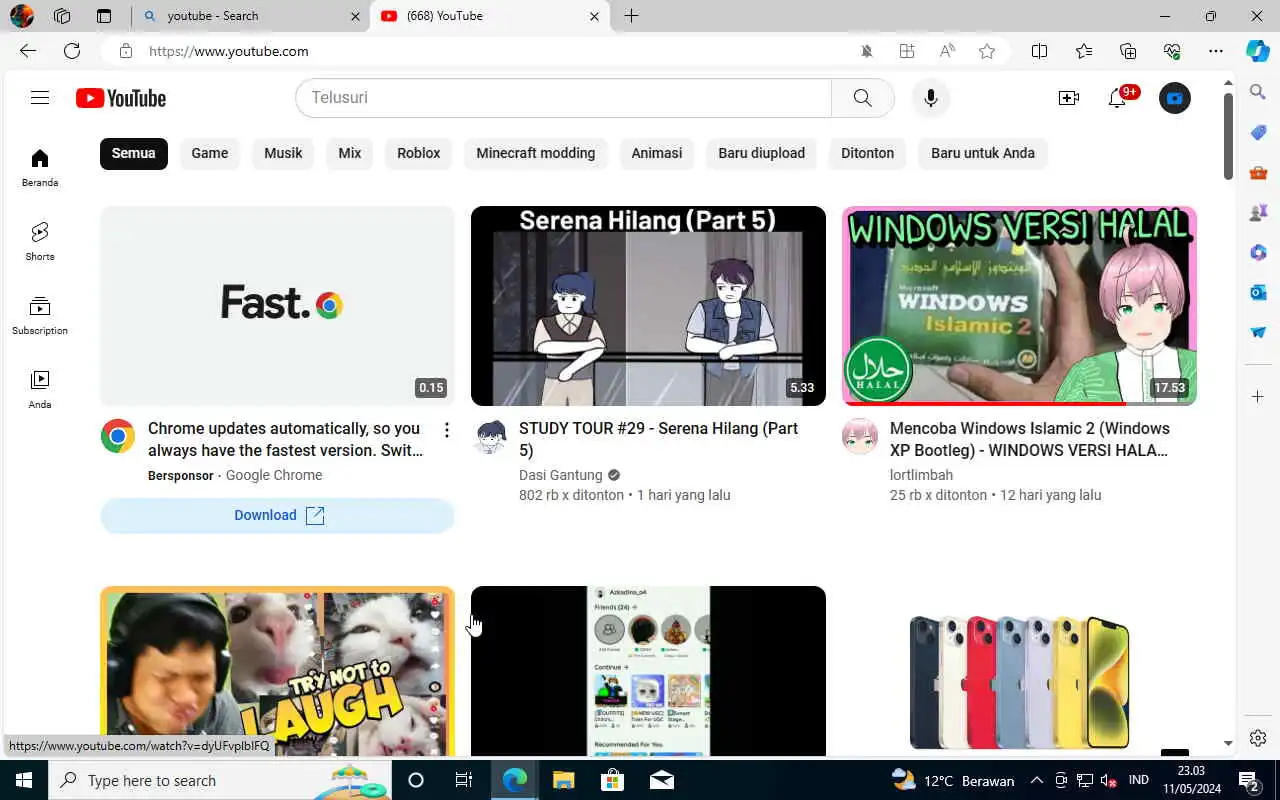Select Baru untuk Anda chip
The width and height of the screenshot is (1280, 800).
pyautogui.click(x=983, y=153)
